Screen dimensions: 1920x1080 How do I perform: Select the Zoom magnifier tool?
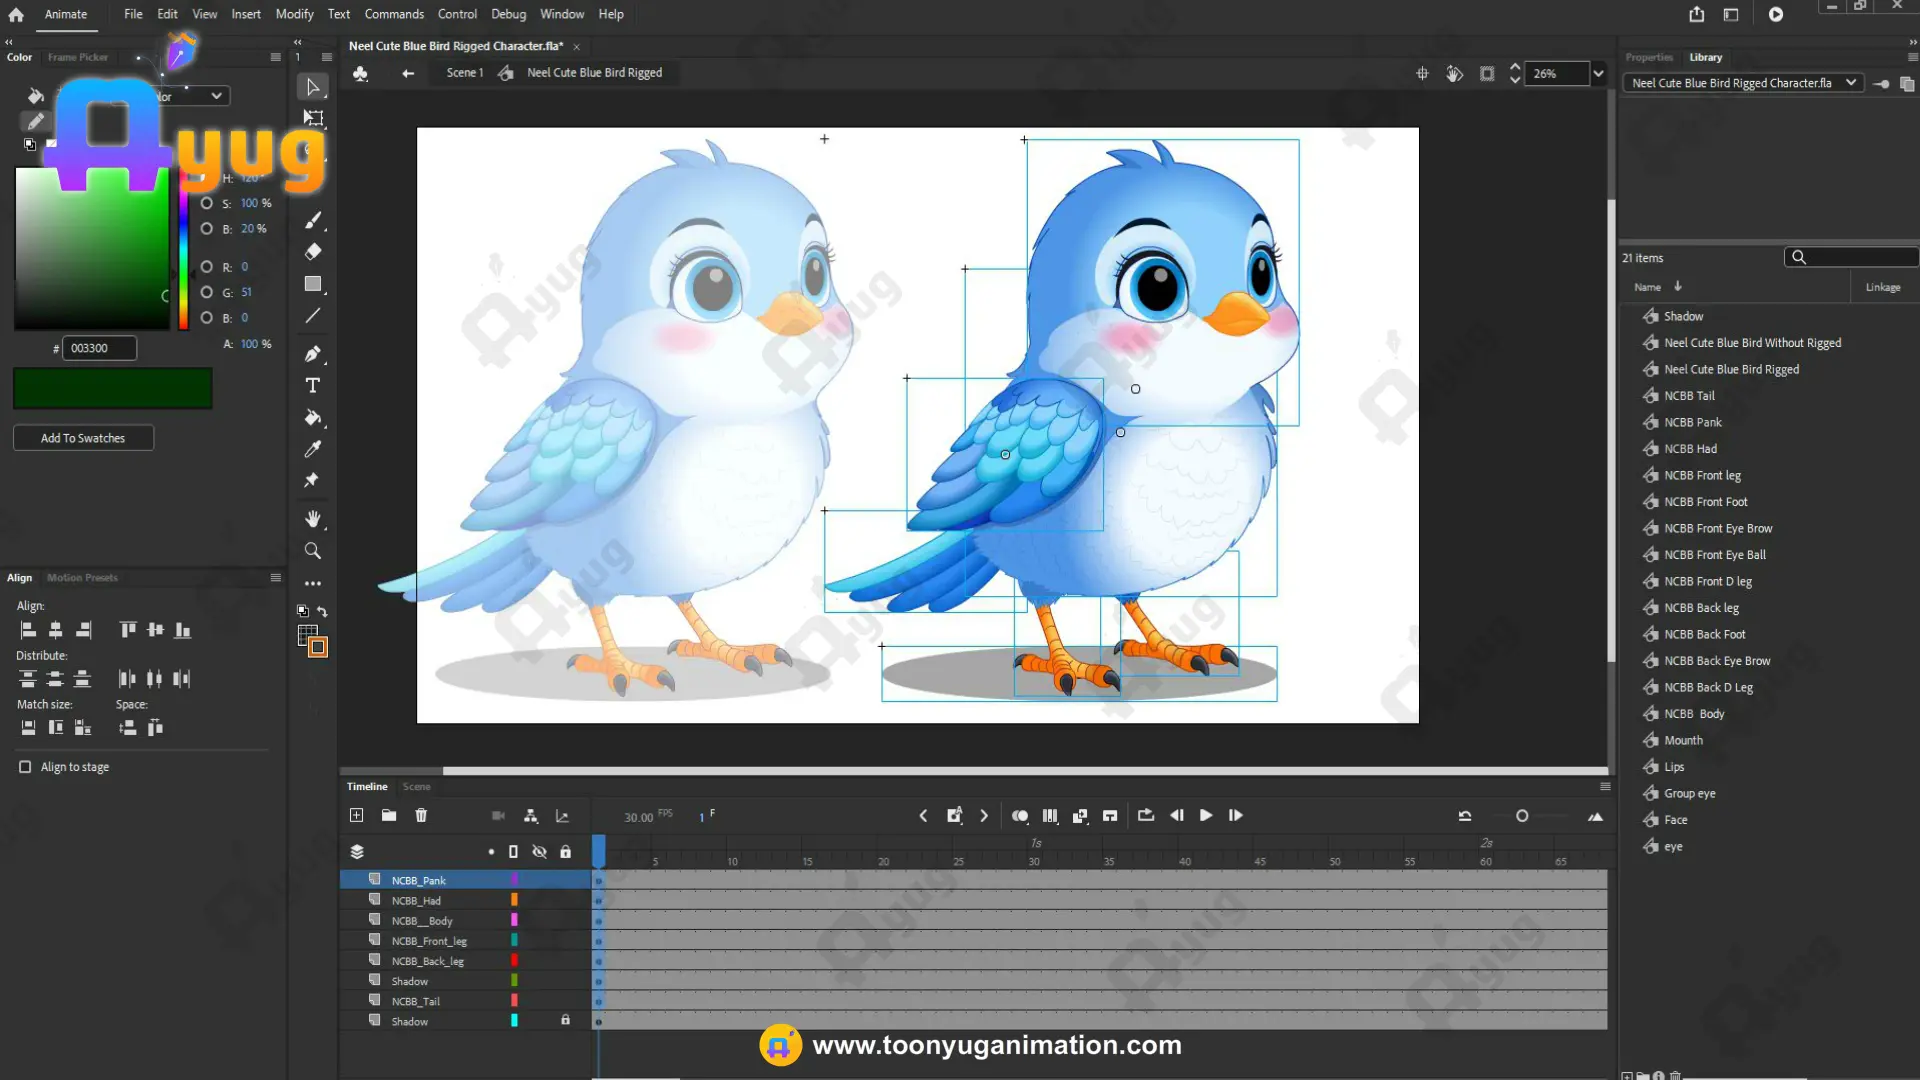(313, 551)
